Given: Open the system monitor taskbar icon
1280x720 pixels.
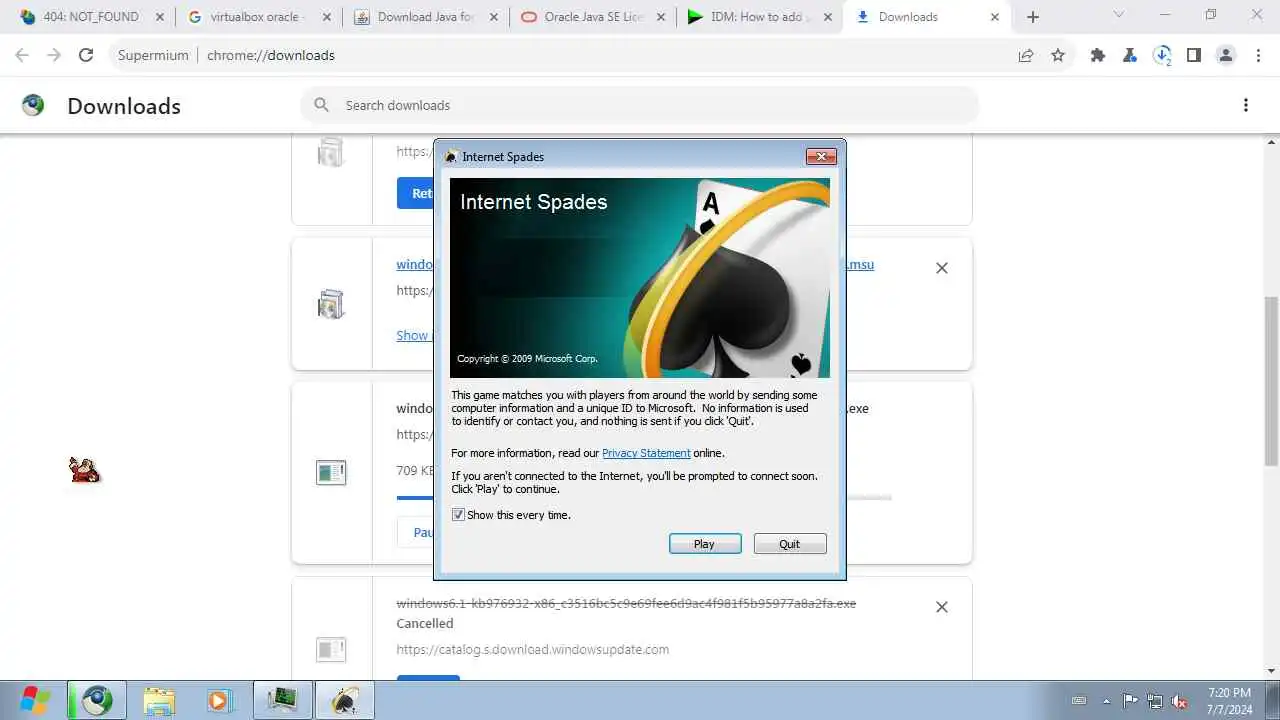Looking at the screenshot, I should tap(283, 700).
